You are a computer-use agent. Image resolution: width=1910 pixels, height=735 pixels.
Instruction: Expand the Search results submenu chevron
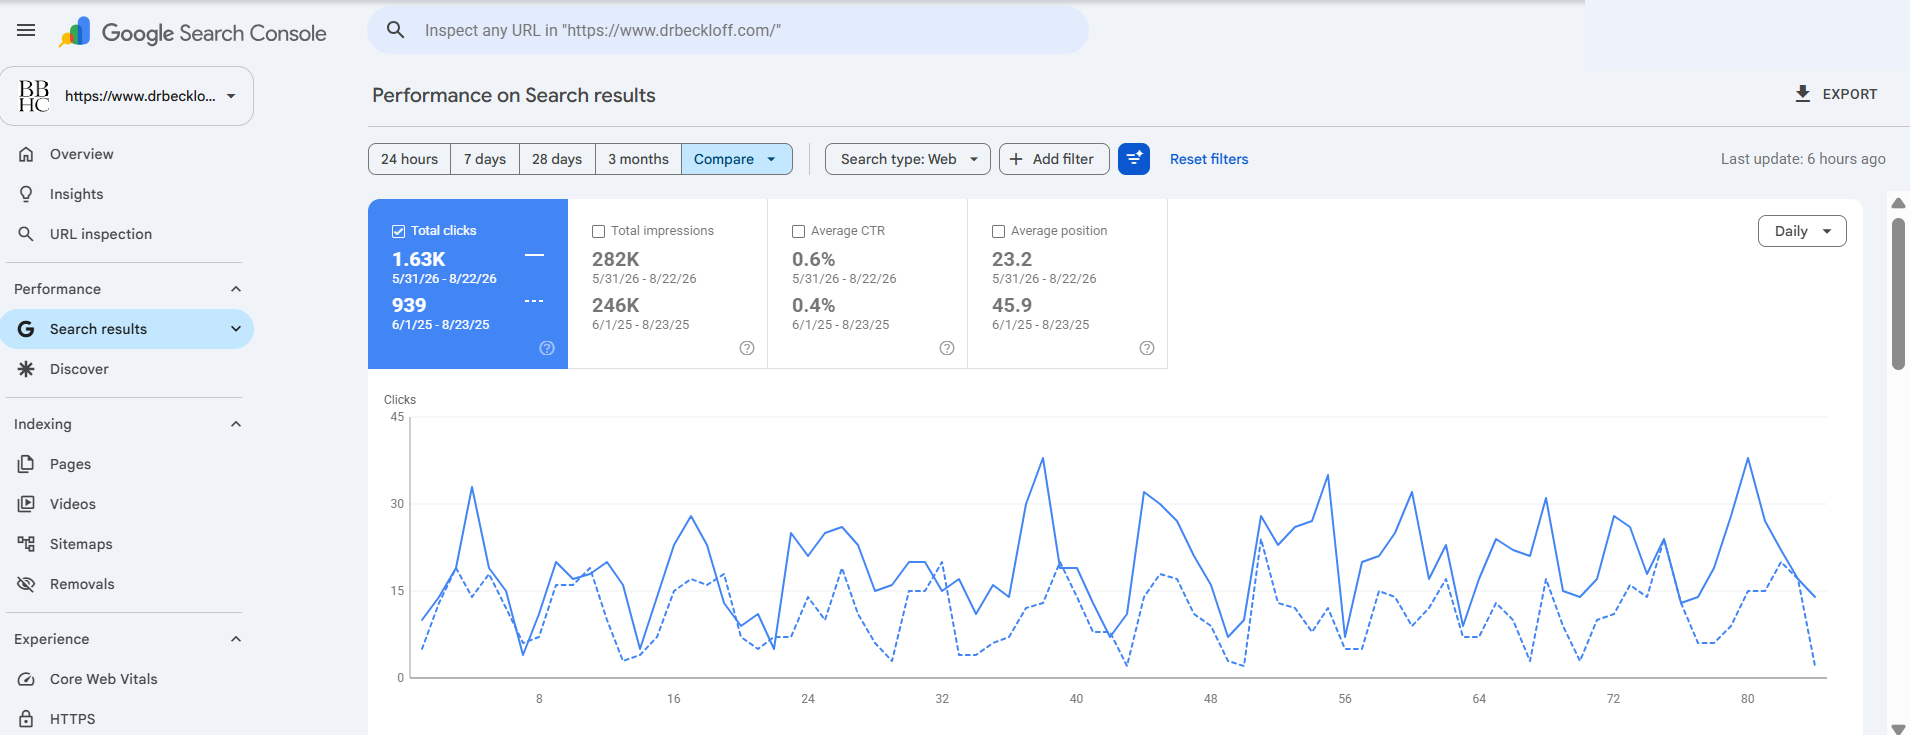click(236, 329)
